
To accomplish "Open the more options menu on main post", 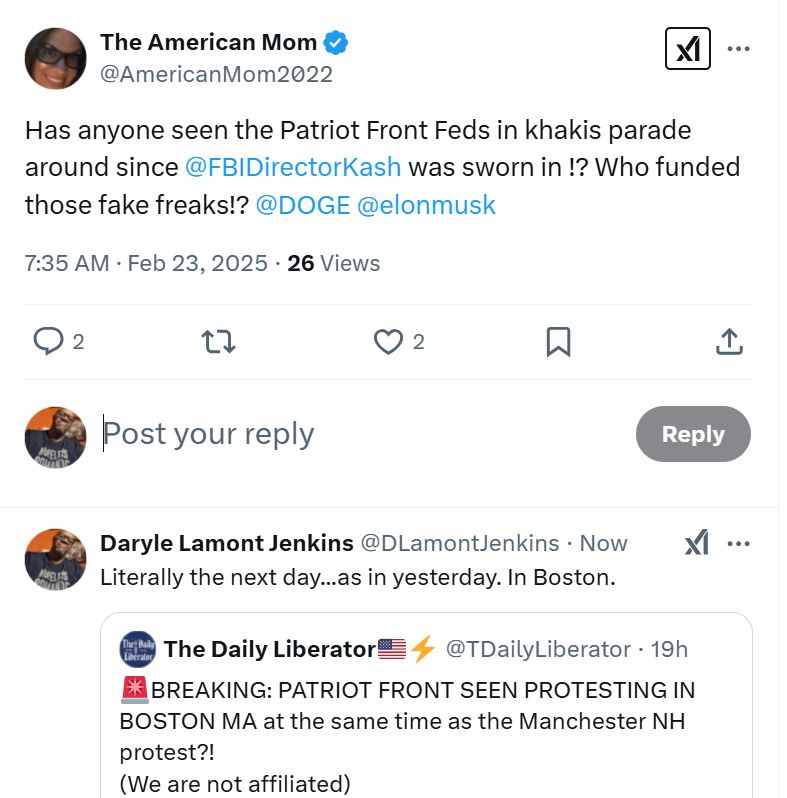I will tap(738, 48).
